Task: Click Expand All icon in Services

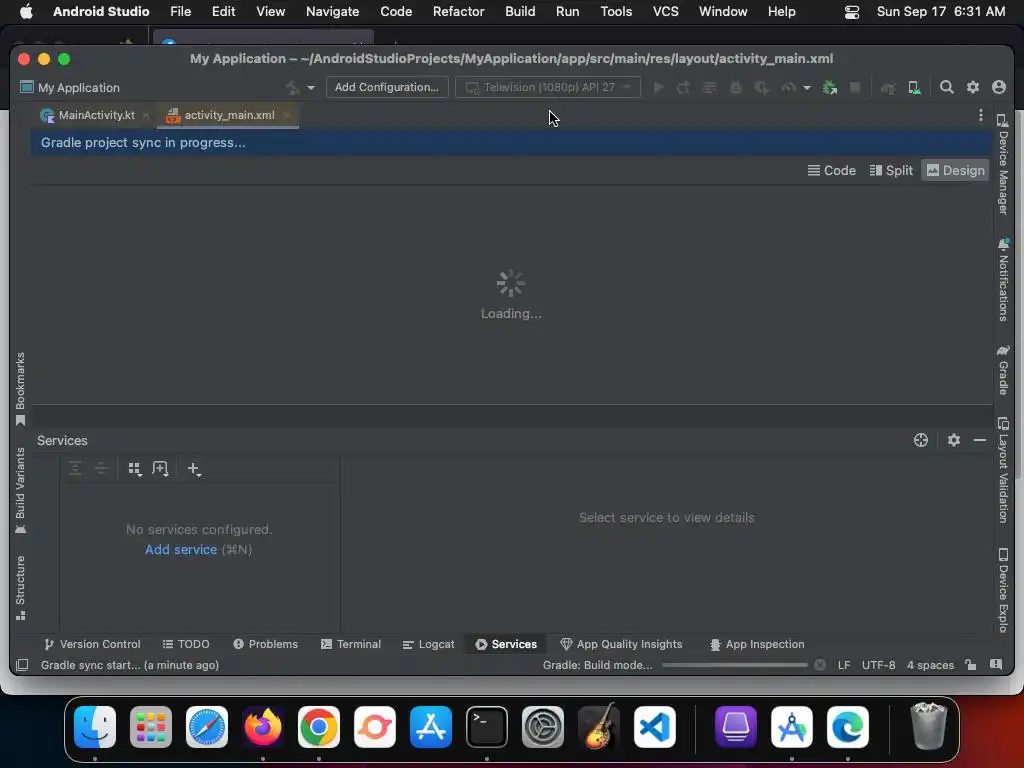Action: point(75,468)
